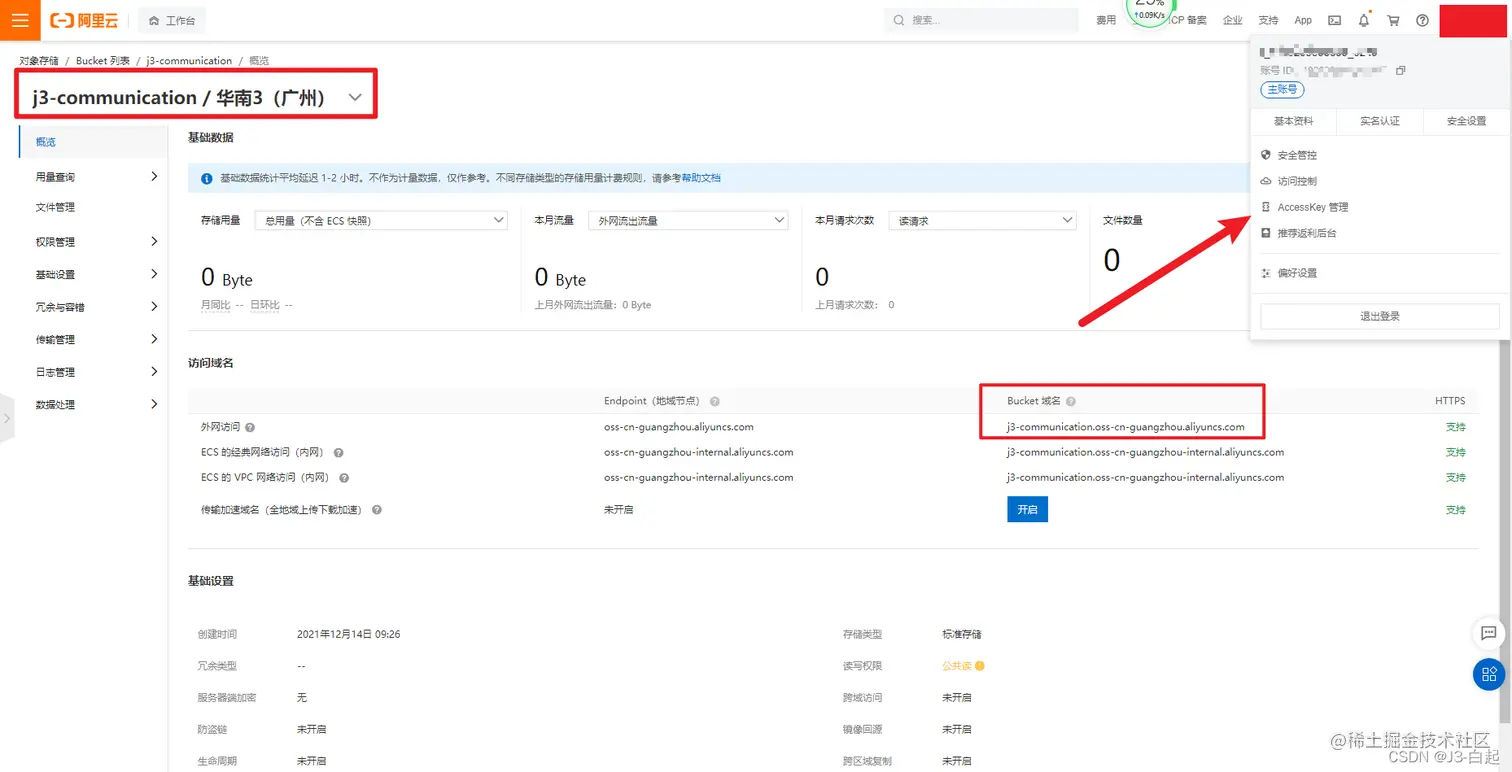Image resolution: width=1512 pixels, height=772 pixels.
Task: Open the 支持 top menu item
Action: pyautogui.click(x=1268, y=20)
